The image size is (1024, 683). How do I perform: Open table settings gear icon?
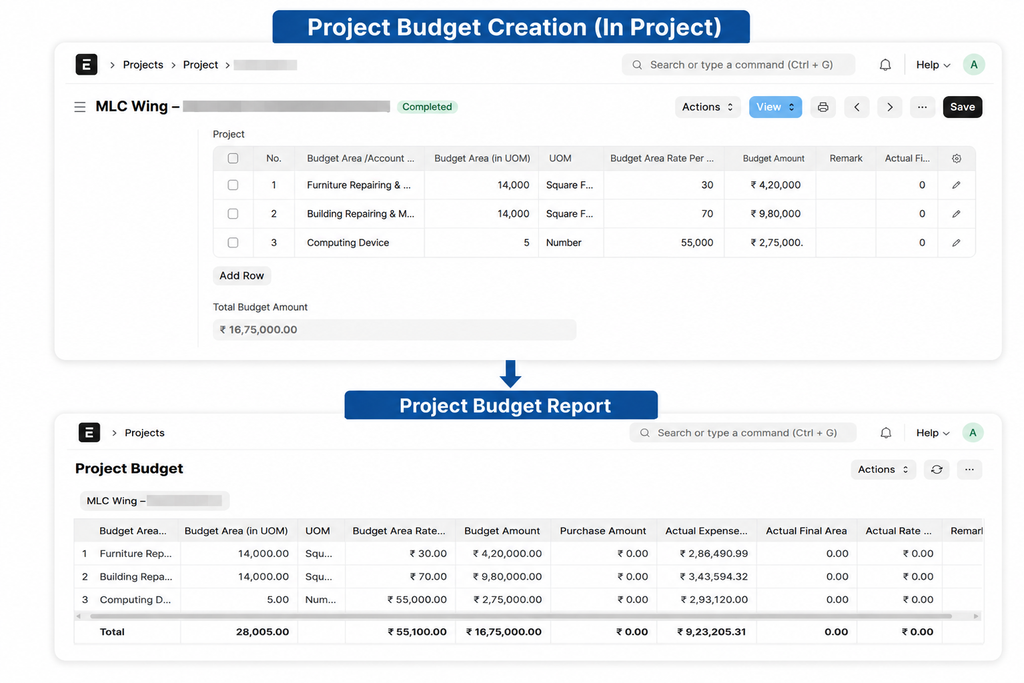pos(956,159)
